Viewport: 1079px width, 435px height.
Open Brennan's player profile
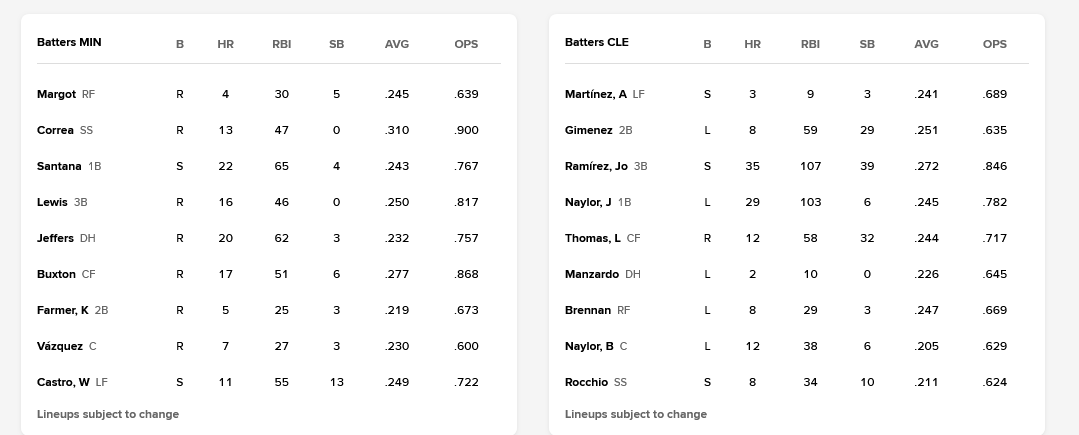[x=588, y=310]
